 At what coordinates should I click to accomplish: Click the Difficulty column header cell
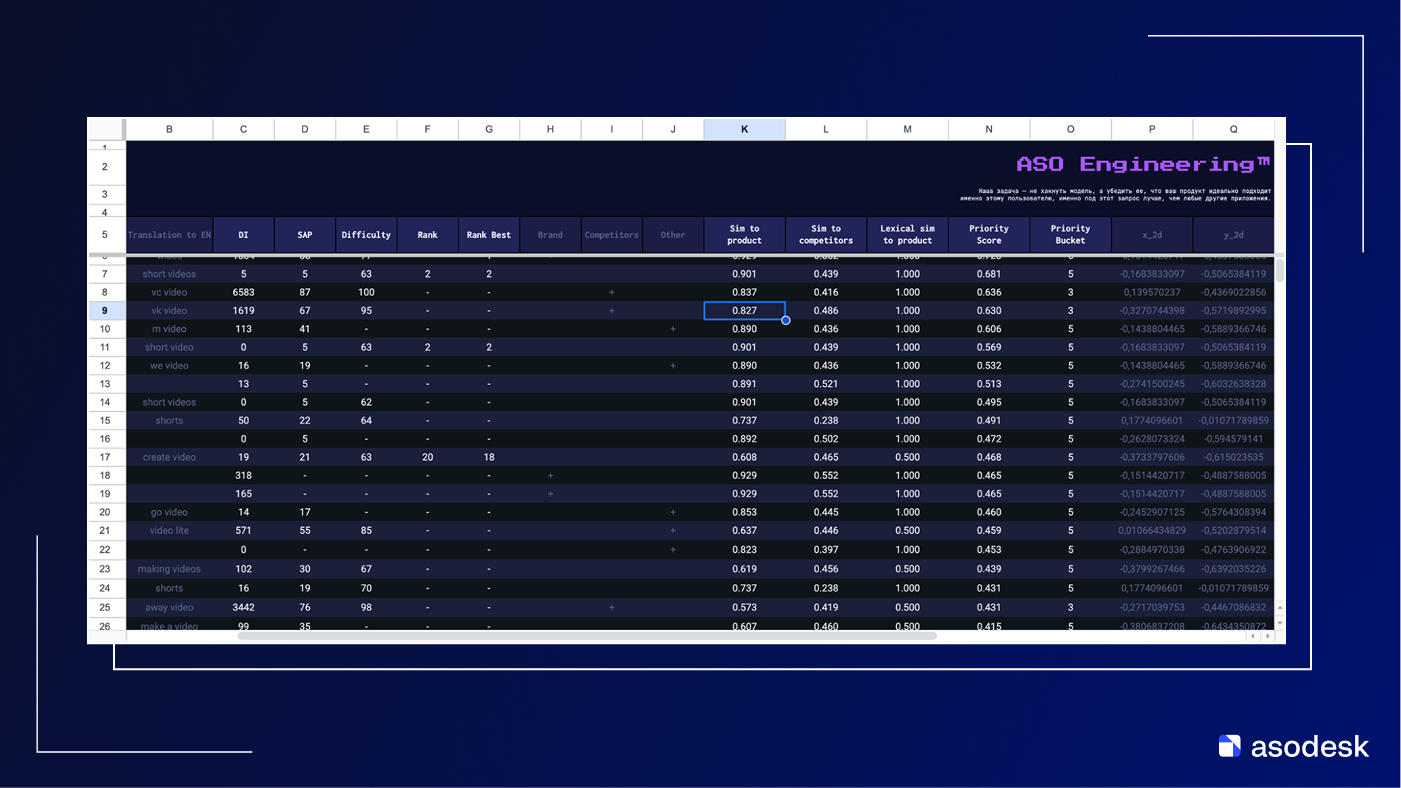click(366, 235)
